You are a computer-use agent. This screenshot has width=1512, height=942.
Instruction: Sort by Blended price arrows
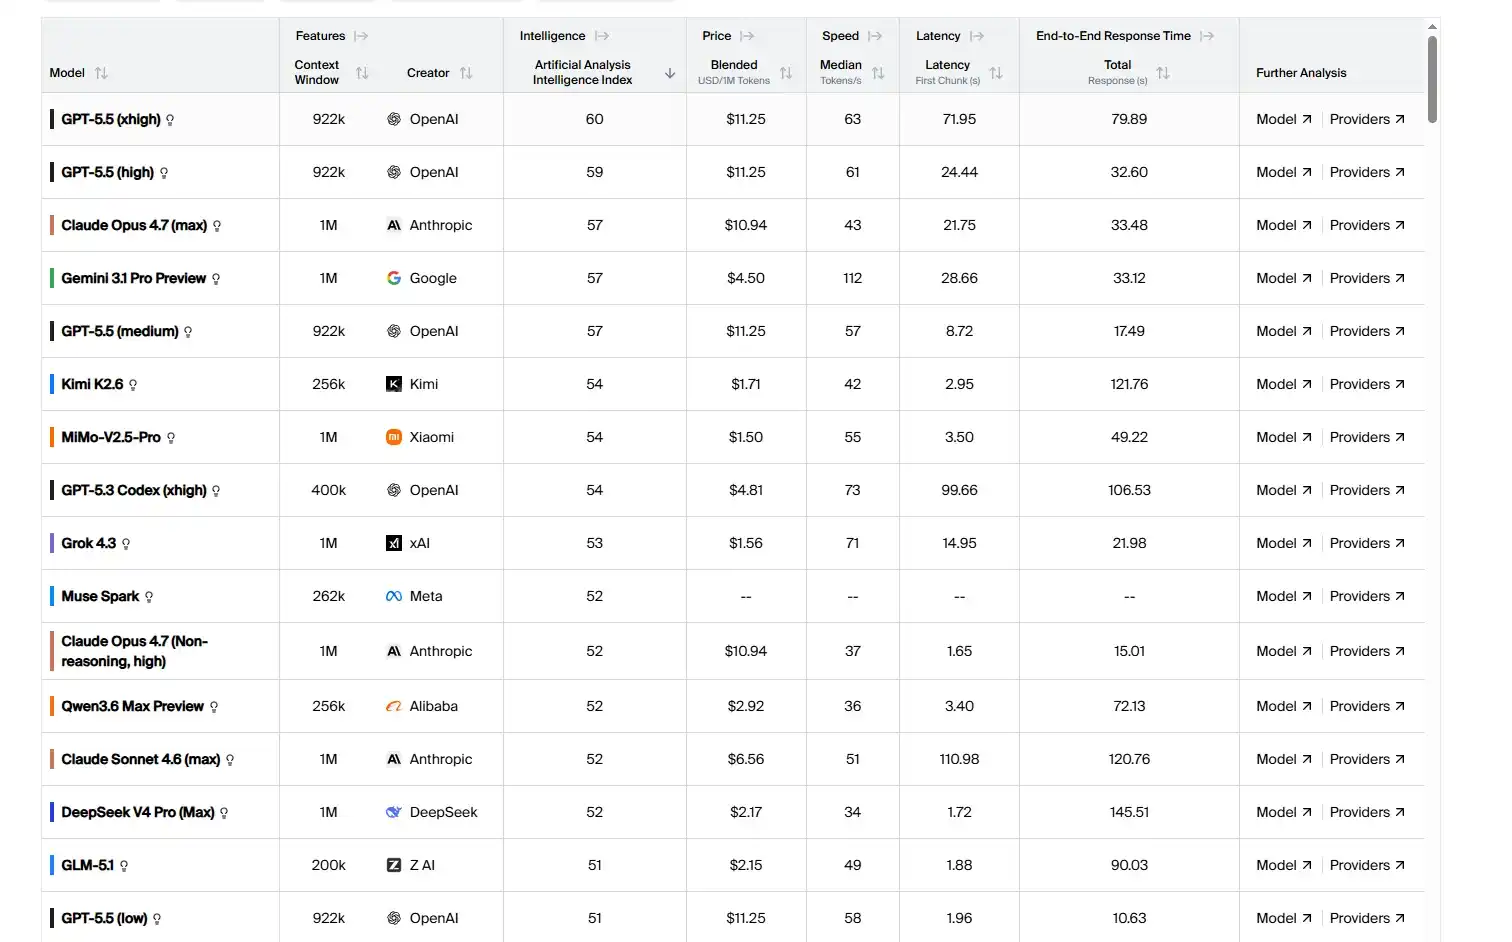[786, 73]
